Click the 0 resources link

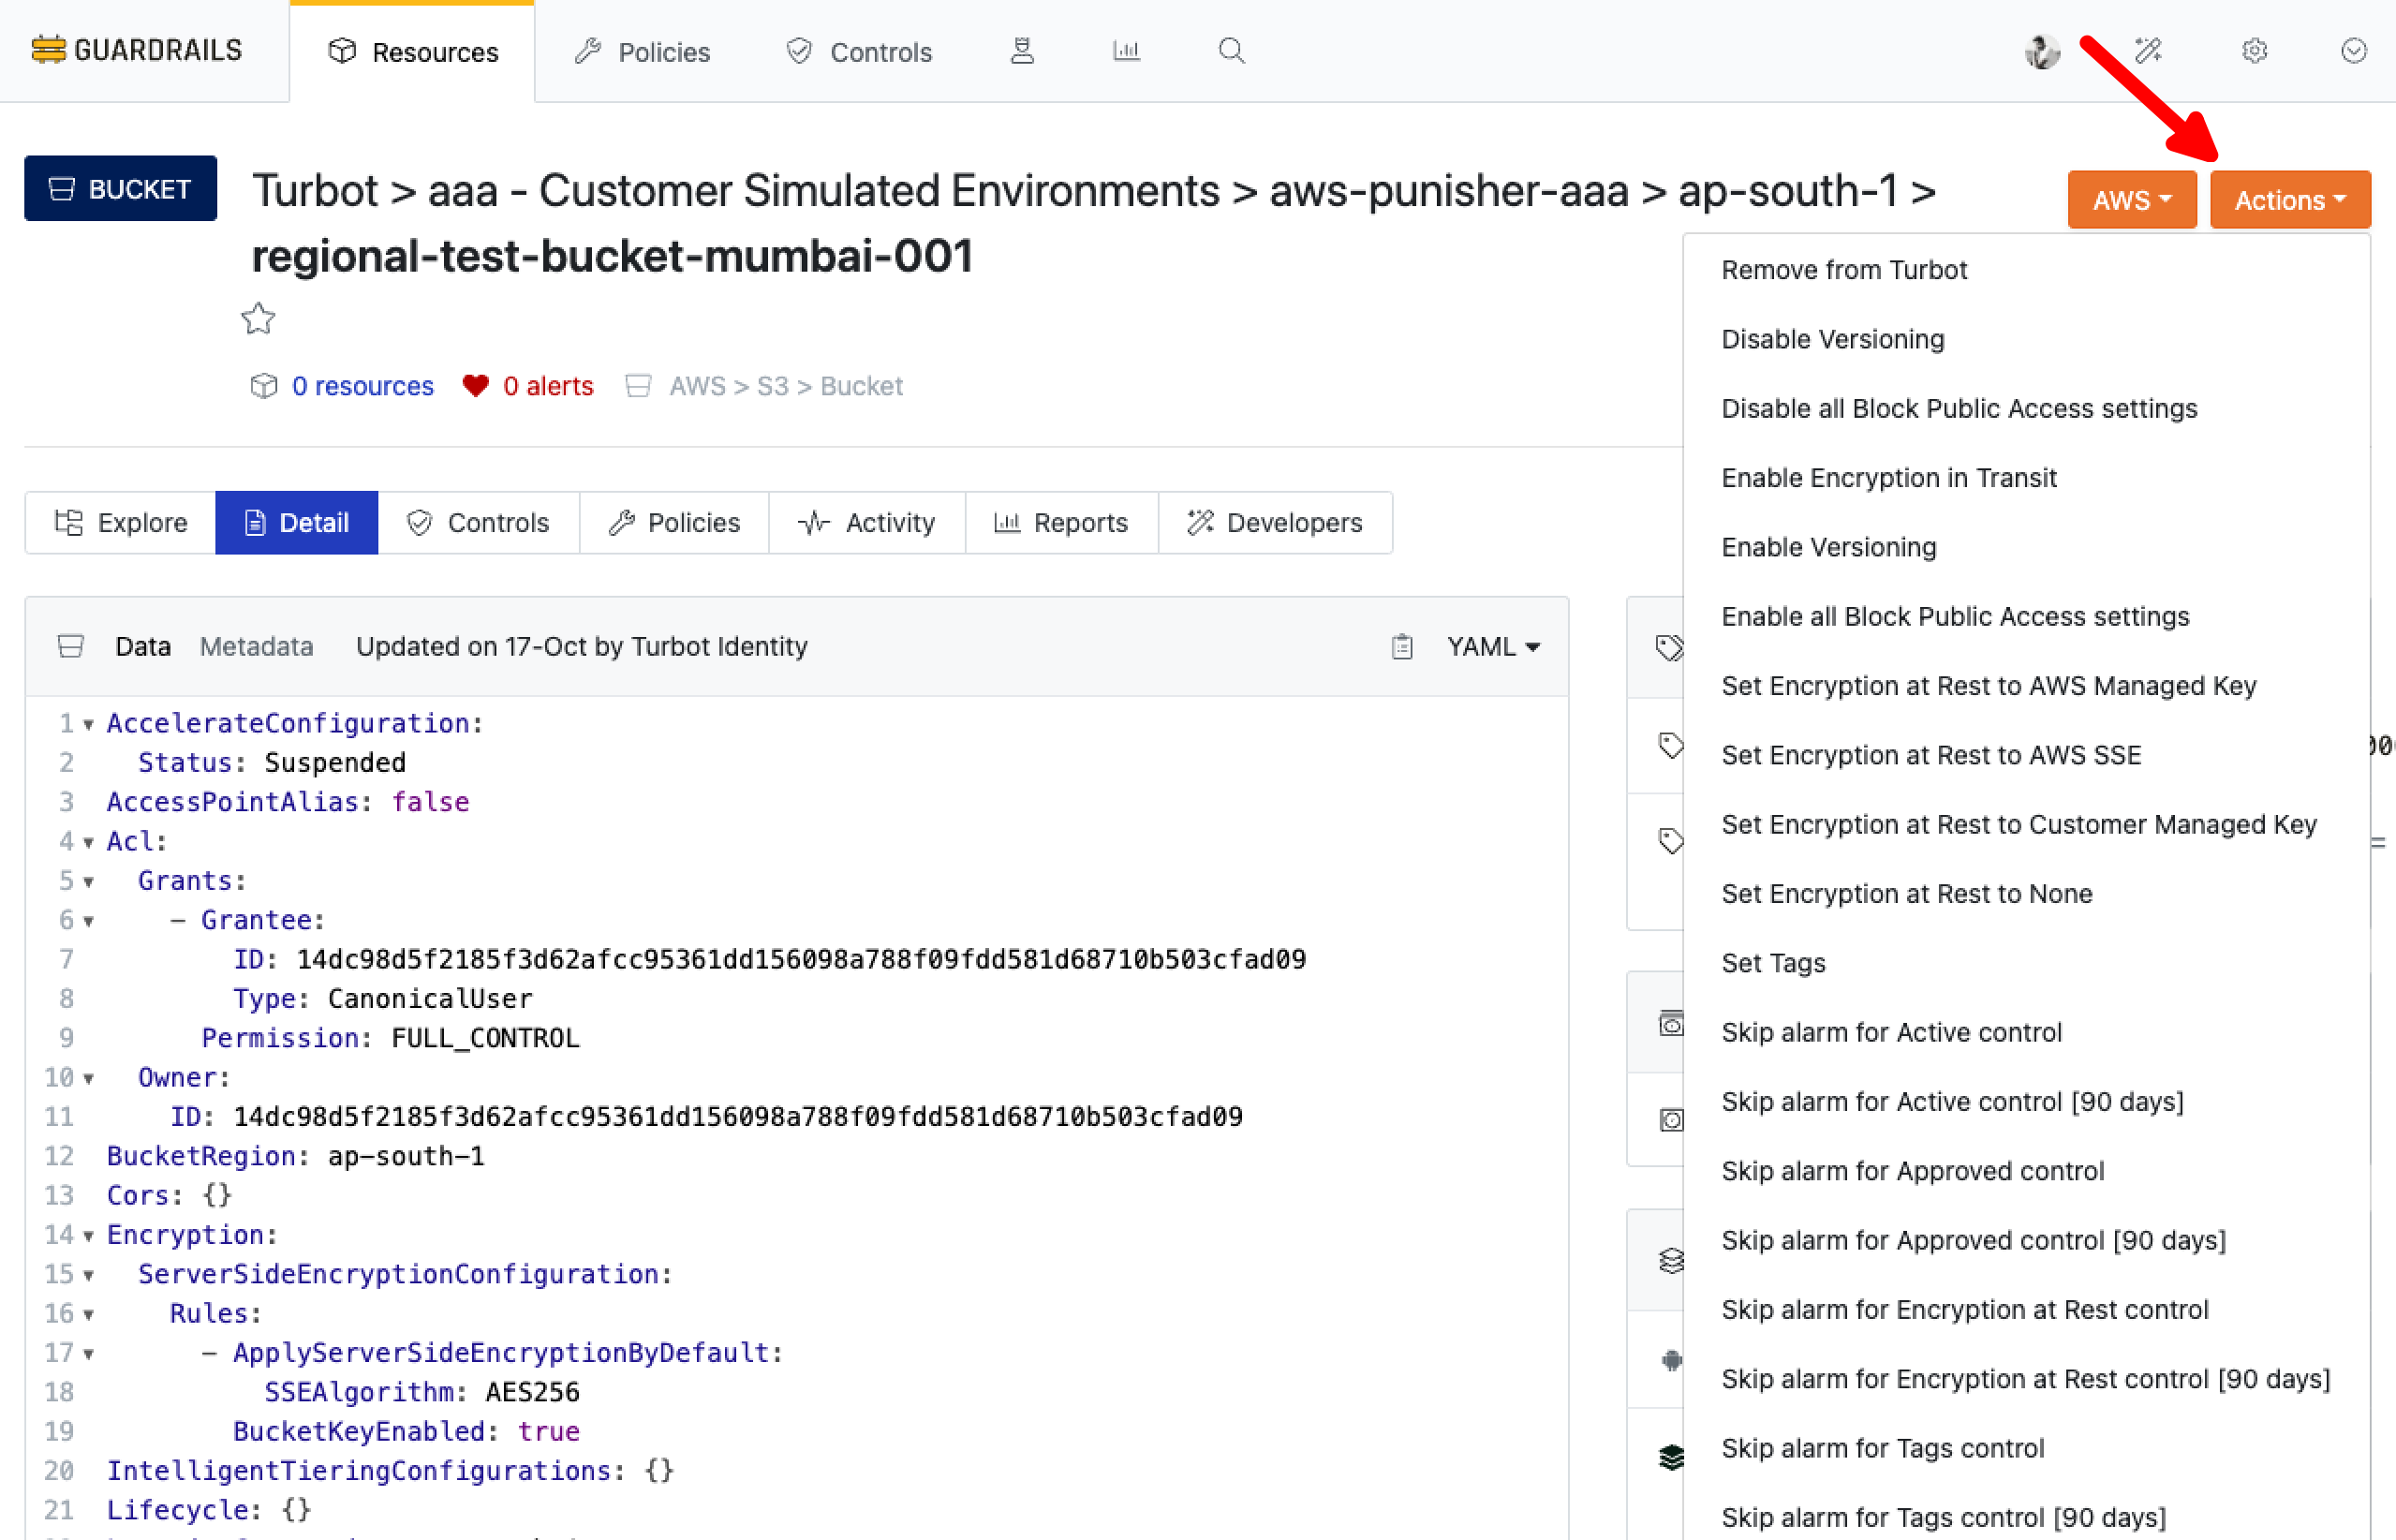(x=362, y=386)
